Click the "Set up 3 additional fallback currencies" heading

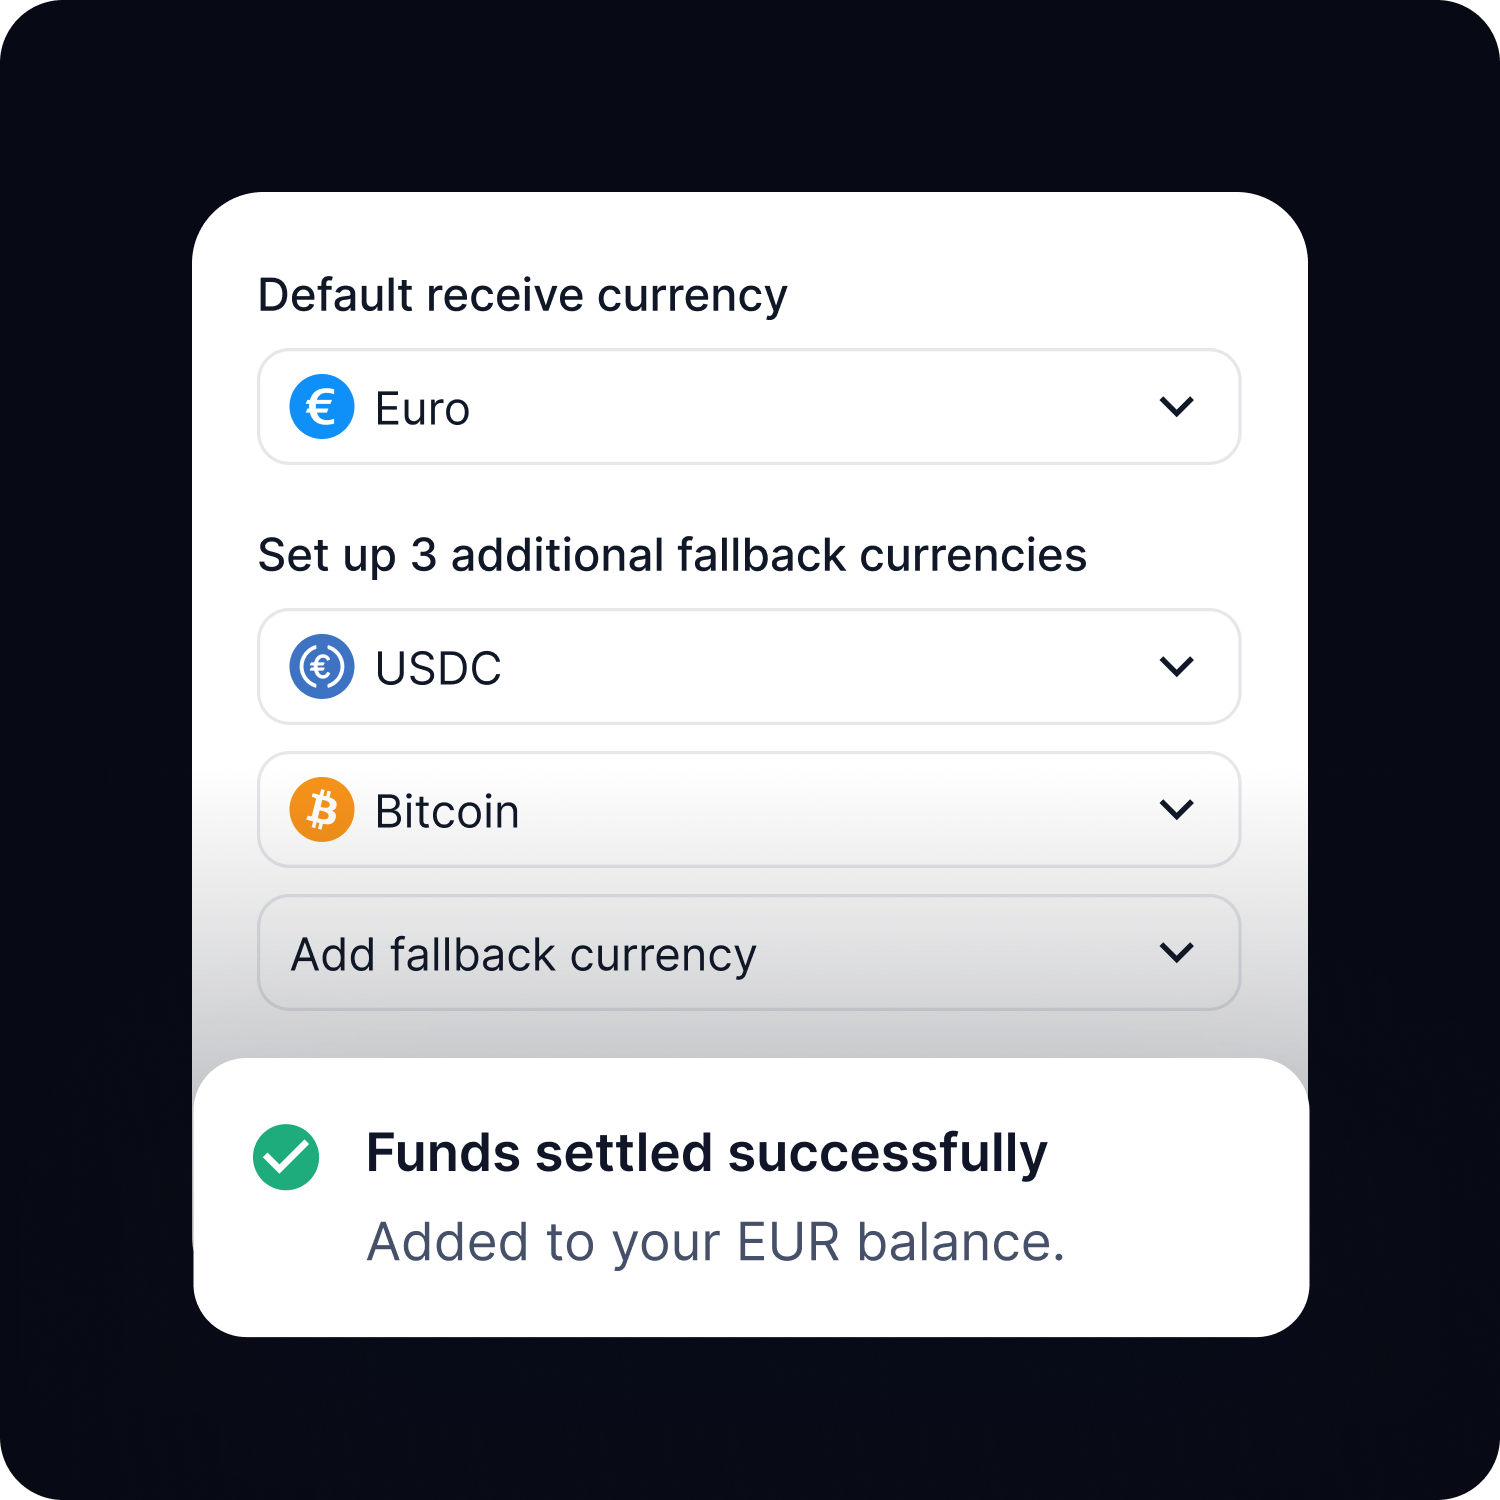(x=672, y=556)
